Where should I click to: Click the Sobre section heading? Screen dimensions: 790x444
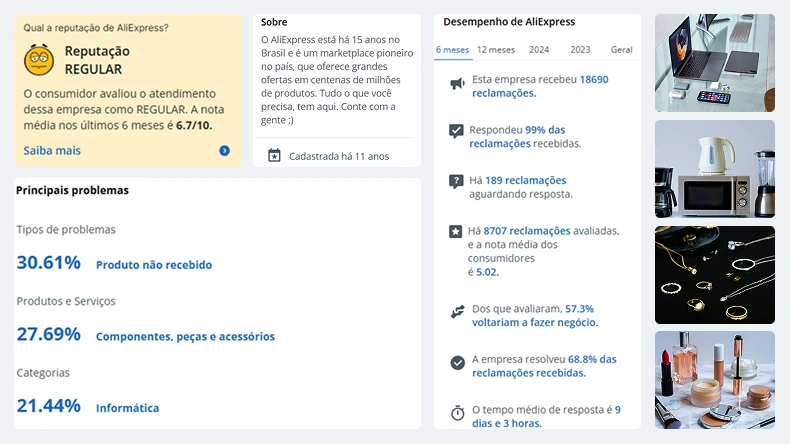pyautogui.click(x=274, y=22)
